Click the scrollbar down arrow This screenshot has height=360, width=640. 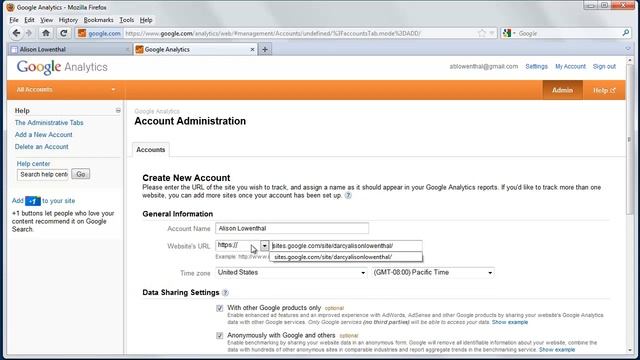[629, 350]
